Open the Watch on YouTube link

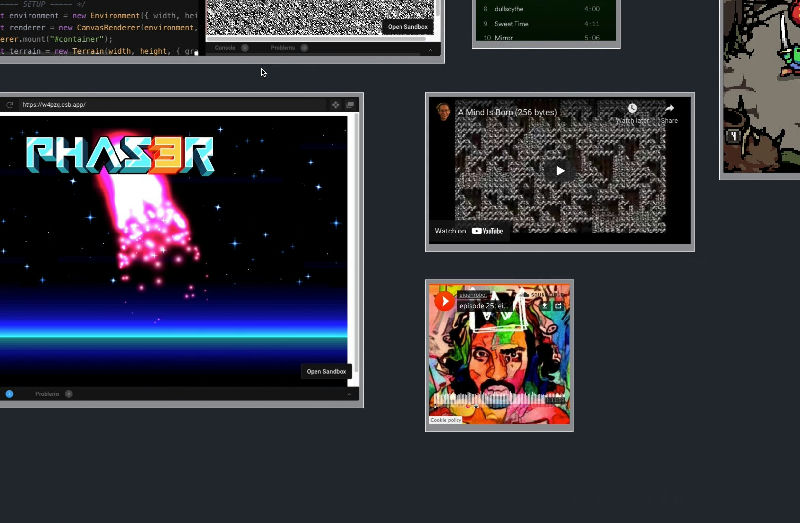point(469,231)
